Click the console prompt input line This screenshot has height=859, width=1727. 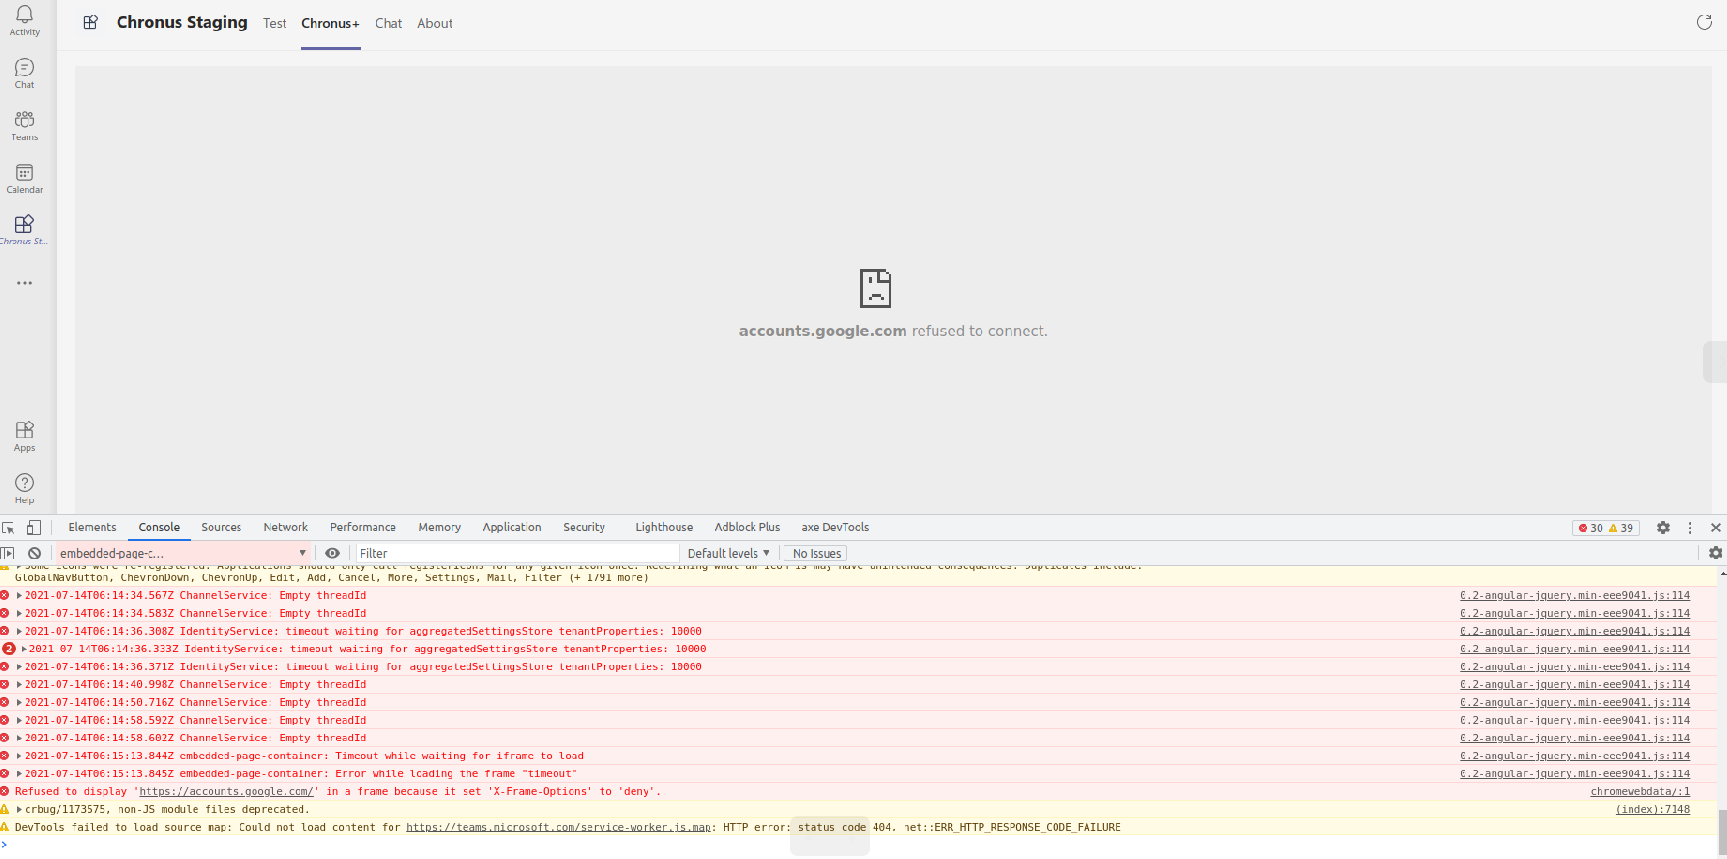(860, 846)
